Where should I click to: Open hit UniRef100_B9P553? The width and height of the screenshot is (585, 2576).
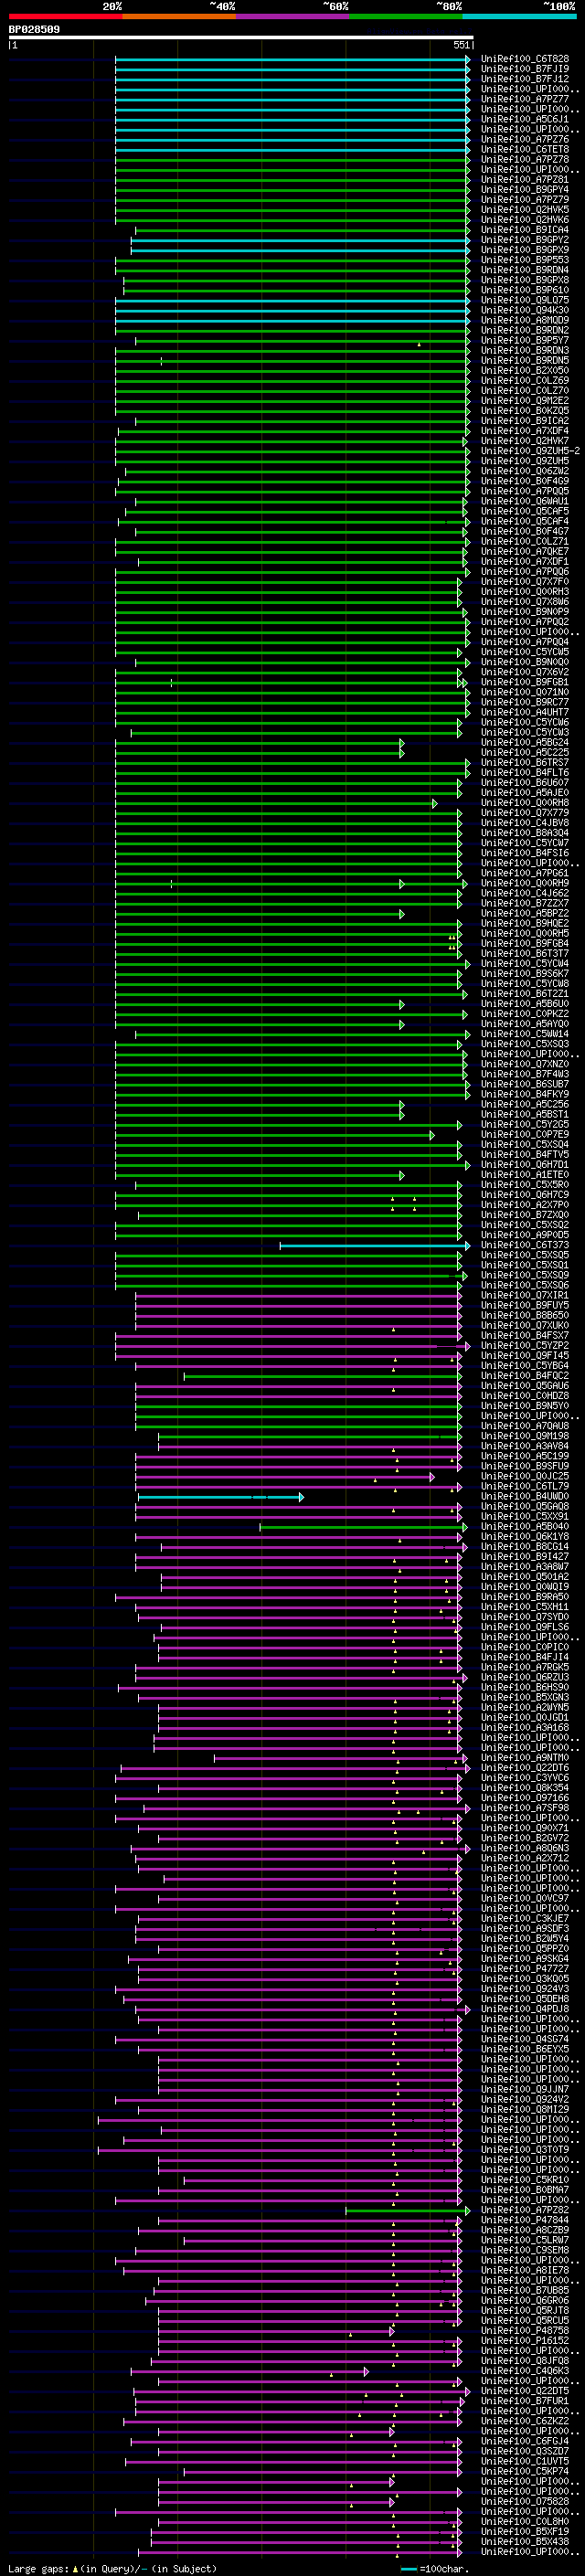tap(525, 260)
